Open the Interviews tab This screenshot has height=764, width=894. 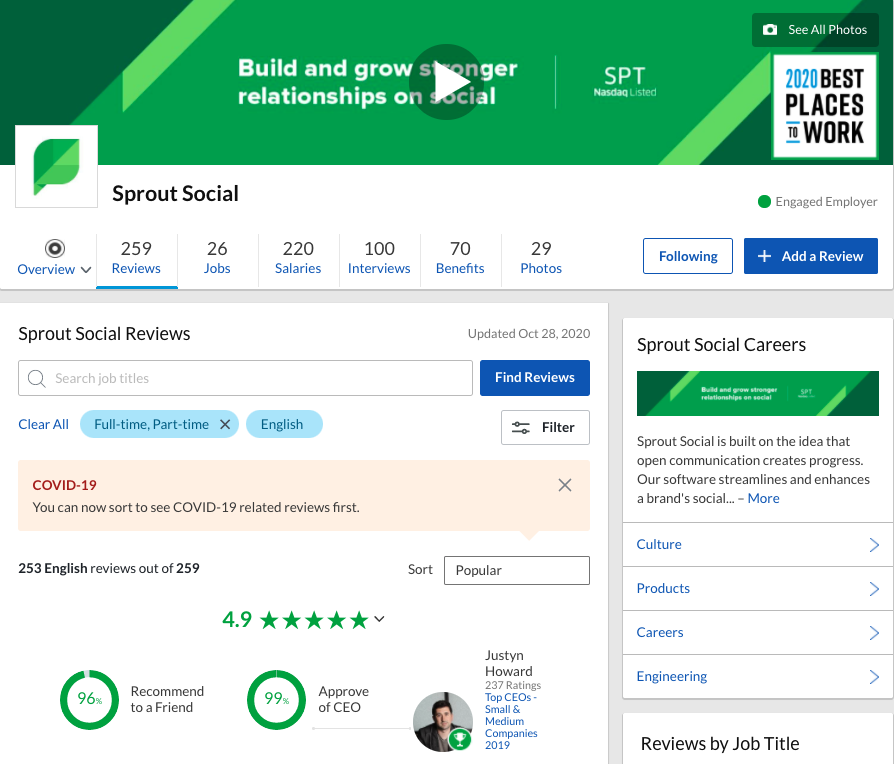point(379,258)
